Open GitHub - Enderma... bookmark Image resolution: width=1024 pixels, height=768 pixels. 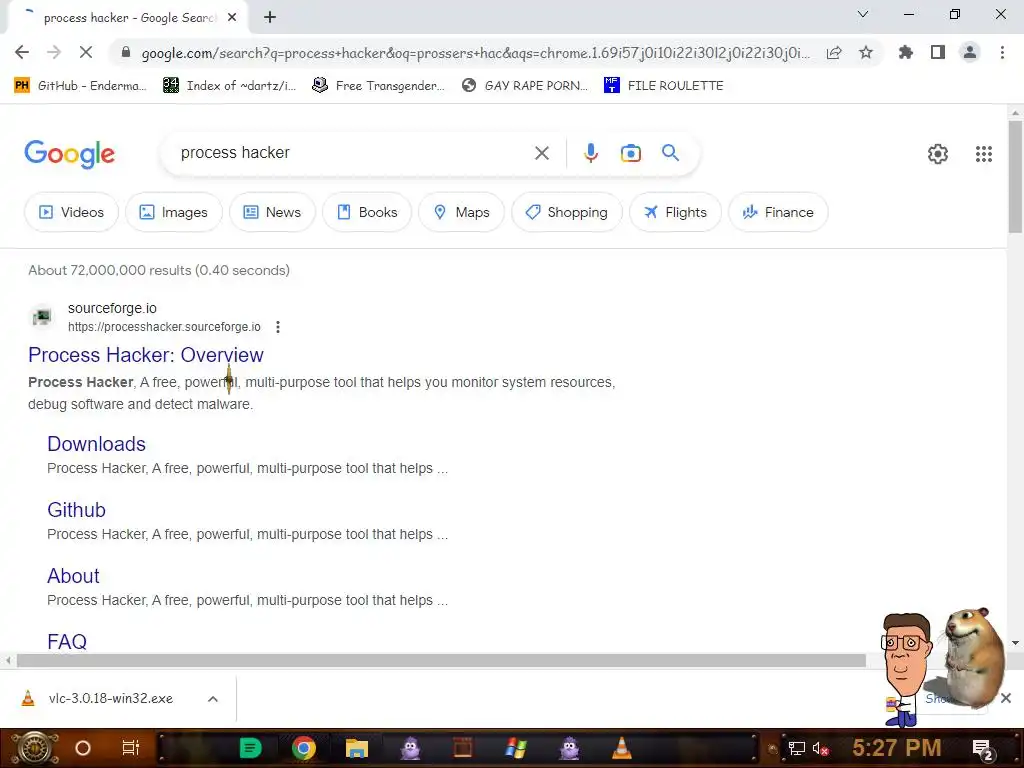click(x=80, y=86)
